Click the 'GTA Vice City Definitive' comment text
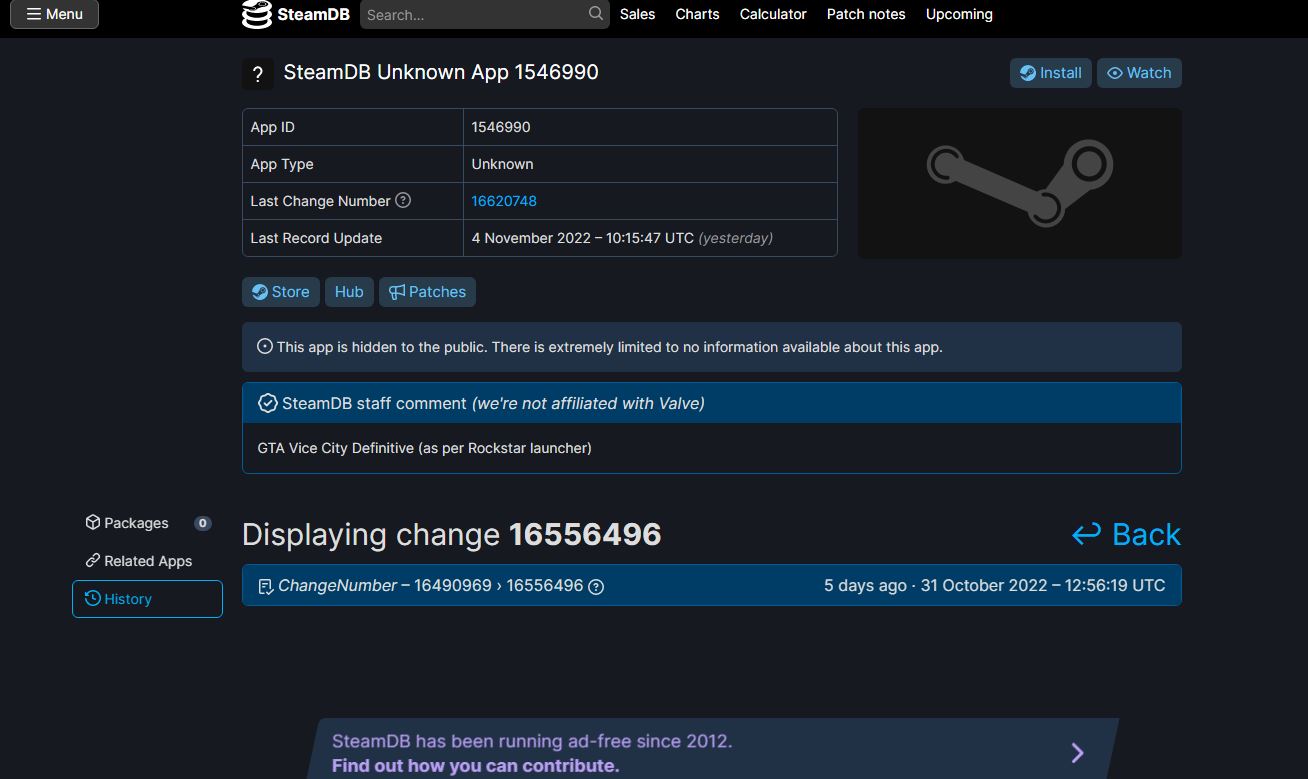This screenshot has height=779, width=1308. (x=424, y=448)
